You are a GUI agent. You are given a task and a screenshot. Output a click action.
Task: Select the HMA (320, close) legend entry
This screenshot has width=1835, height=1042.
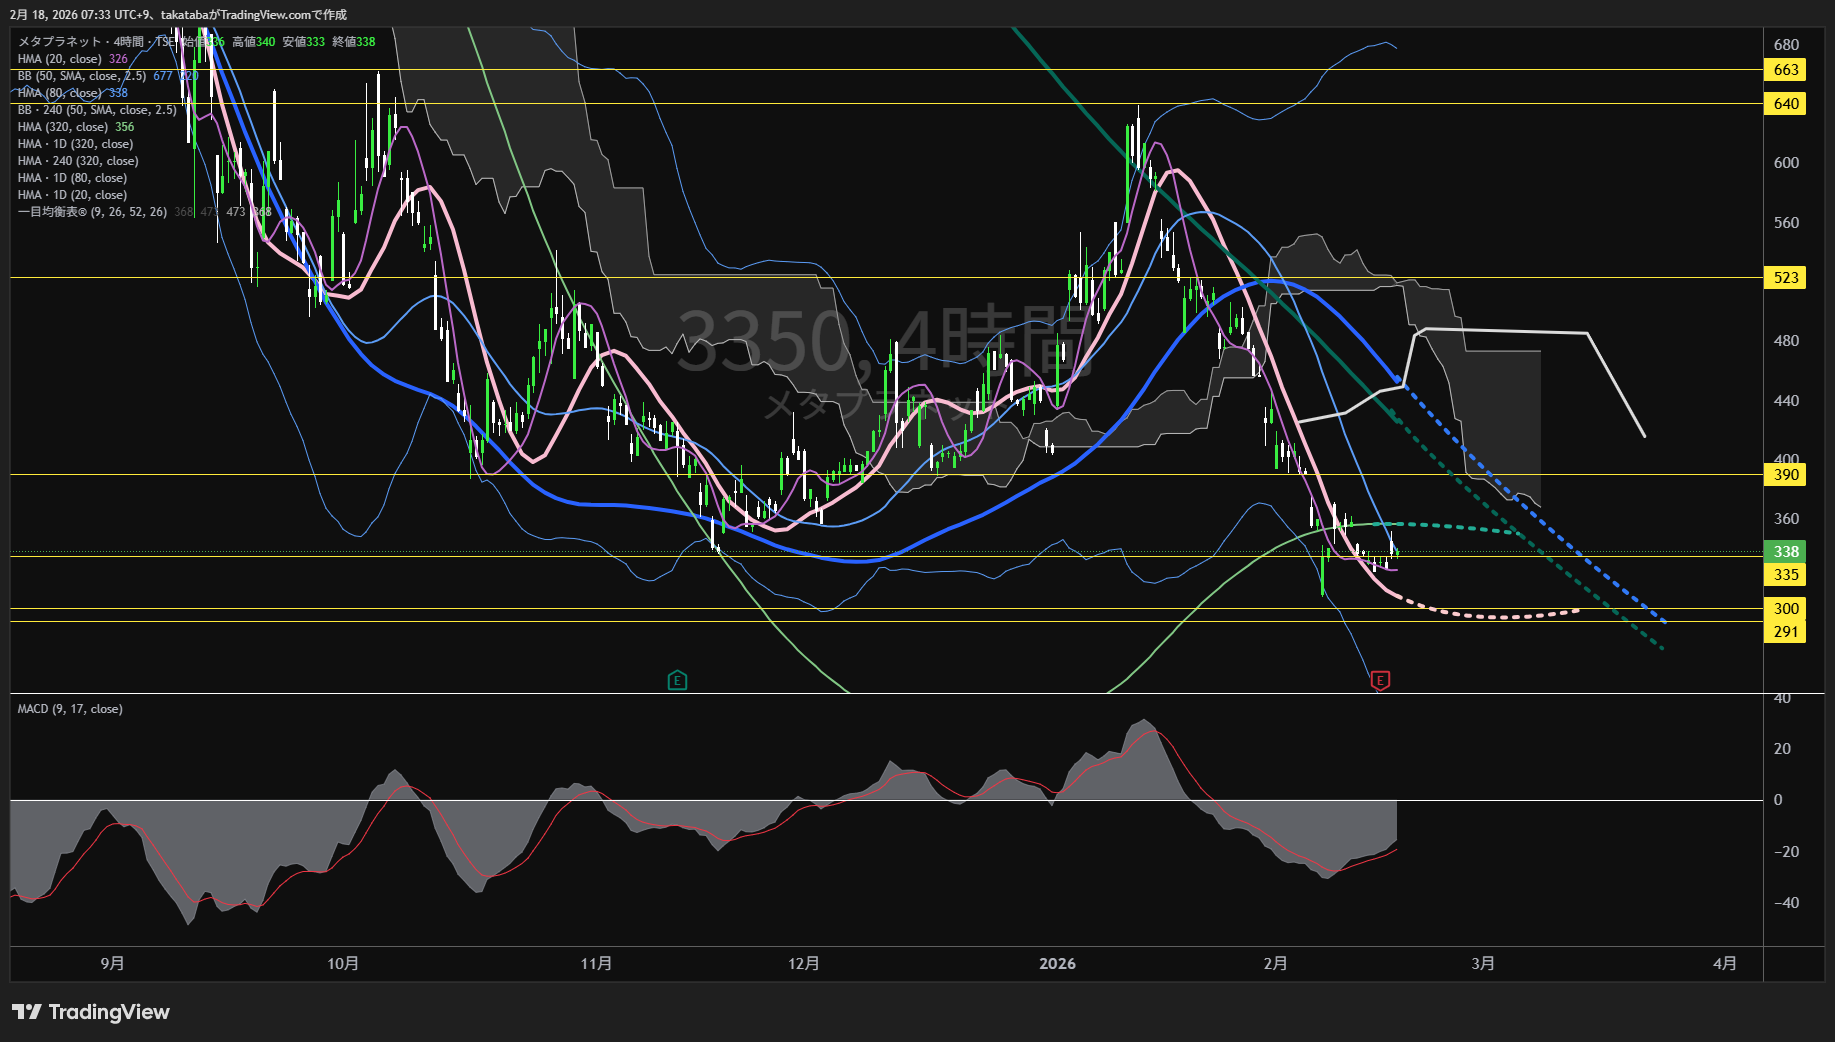click(x=62, y=127)
